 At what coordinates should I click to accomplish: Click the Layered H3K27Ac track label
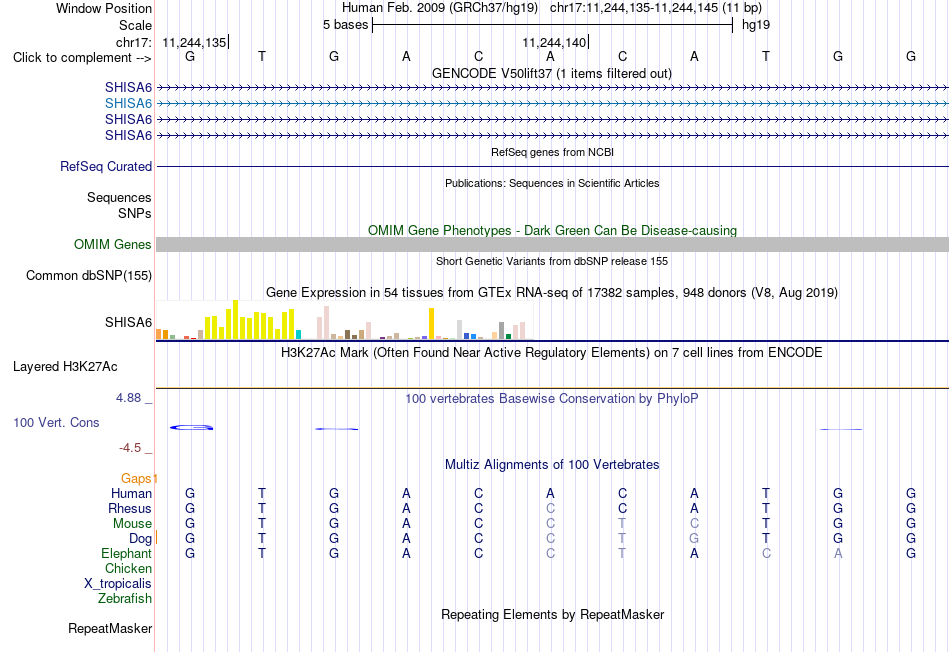pos(65,367)
